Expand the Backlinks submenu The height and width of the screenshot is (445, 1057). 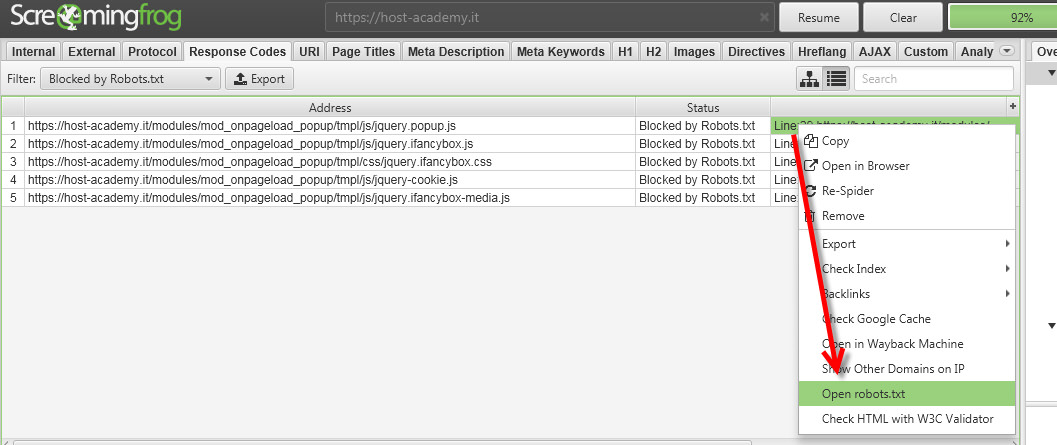[907, 294]
